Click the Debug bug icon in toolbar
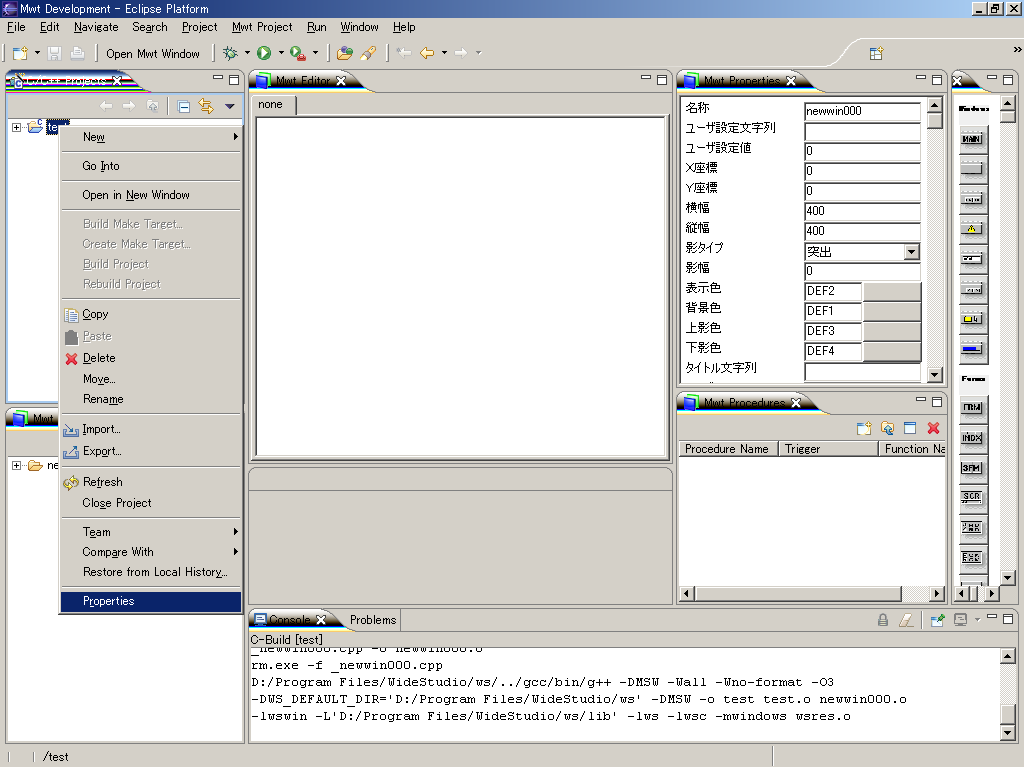The image size is (1024, 768). (x=230, y=53)
